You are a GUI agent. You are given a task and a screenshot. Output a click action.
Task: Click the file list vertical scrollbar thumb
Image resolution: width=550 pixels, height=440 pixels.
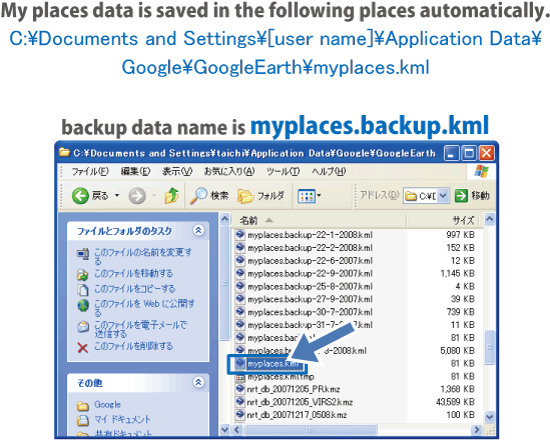(489, 348)
